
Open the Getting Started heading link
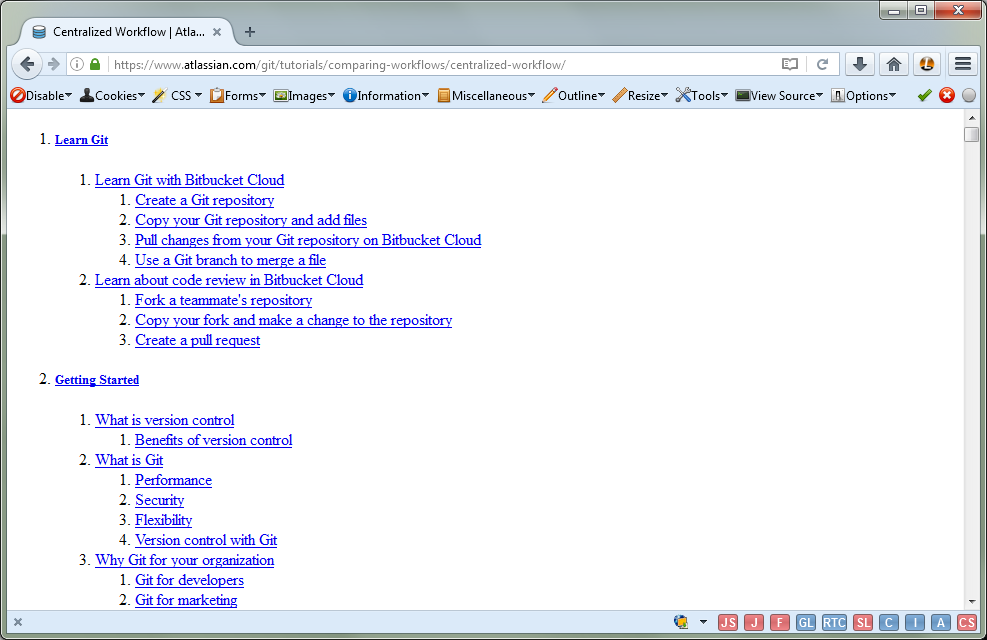[x=97, y=380]
